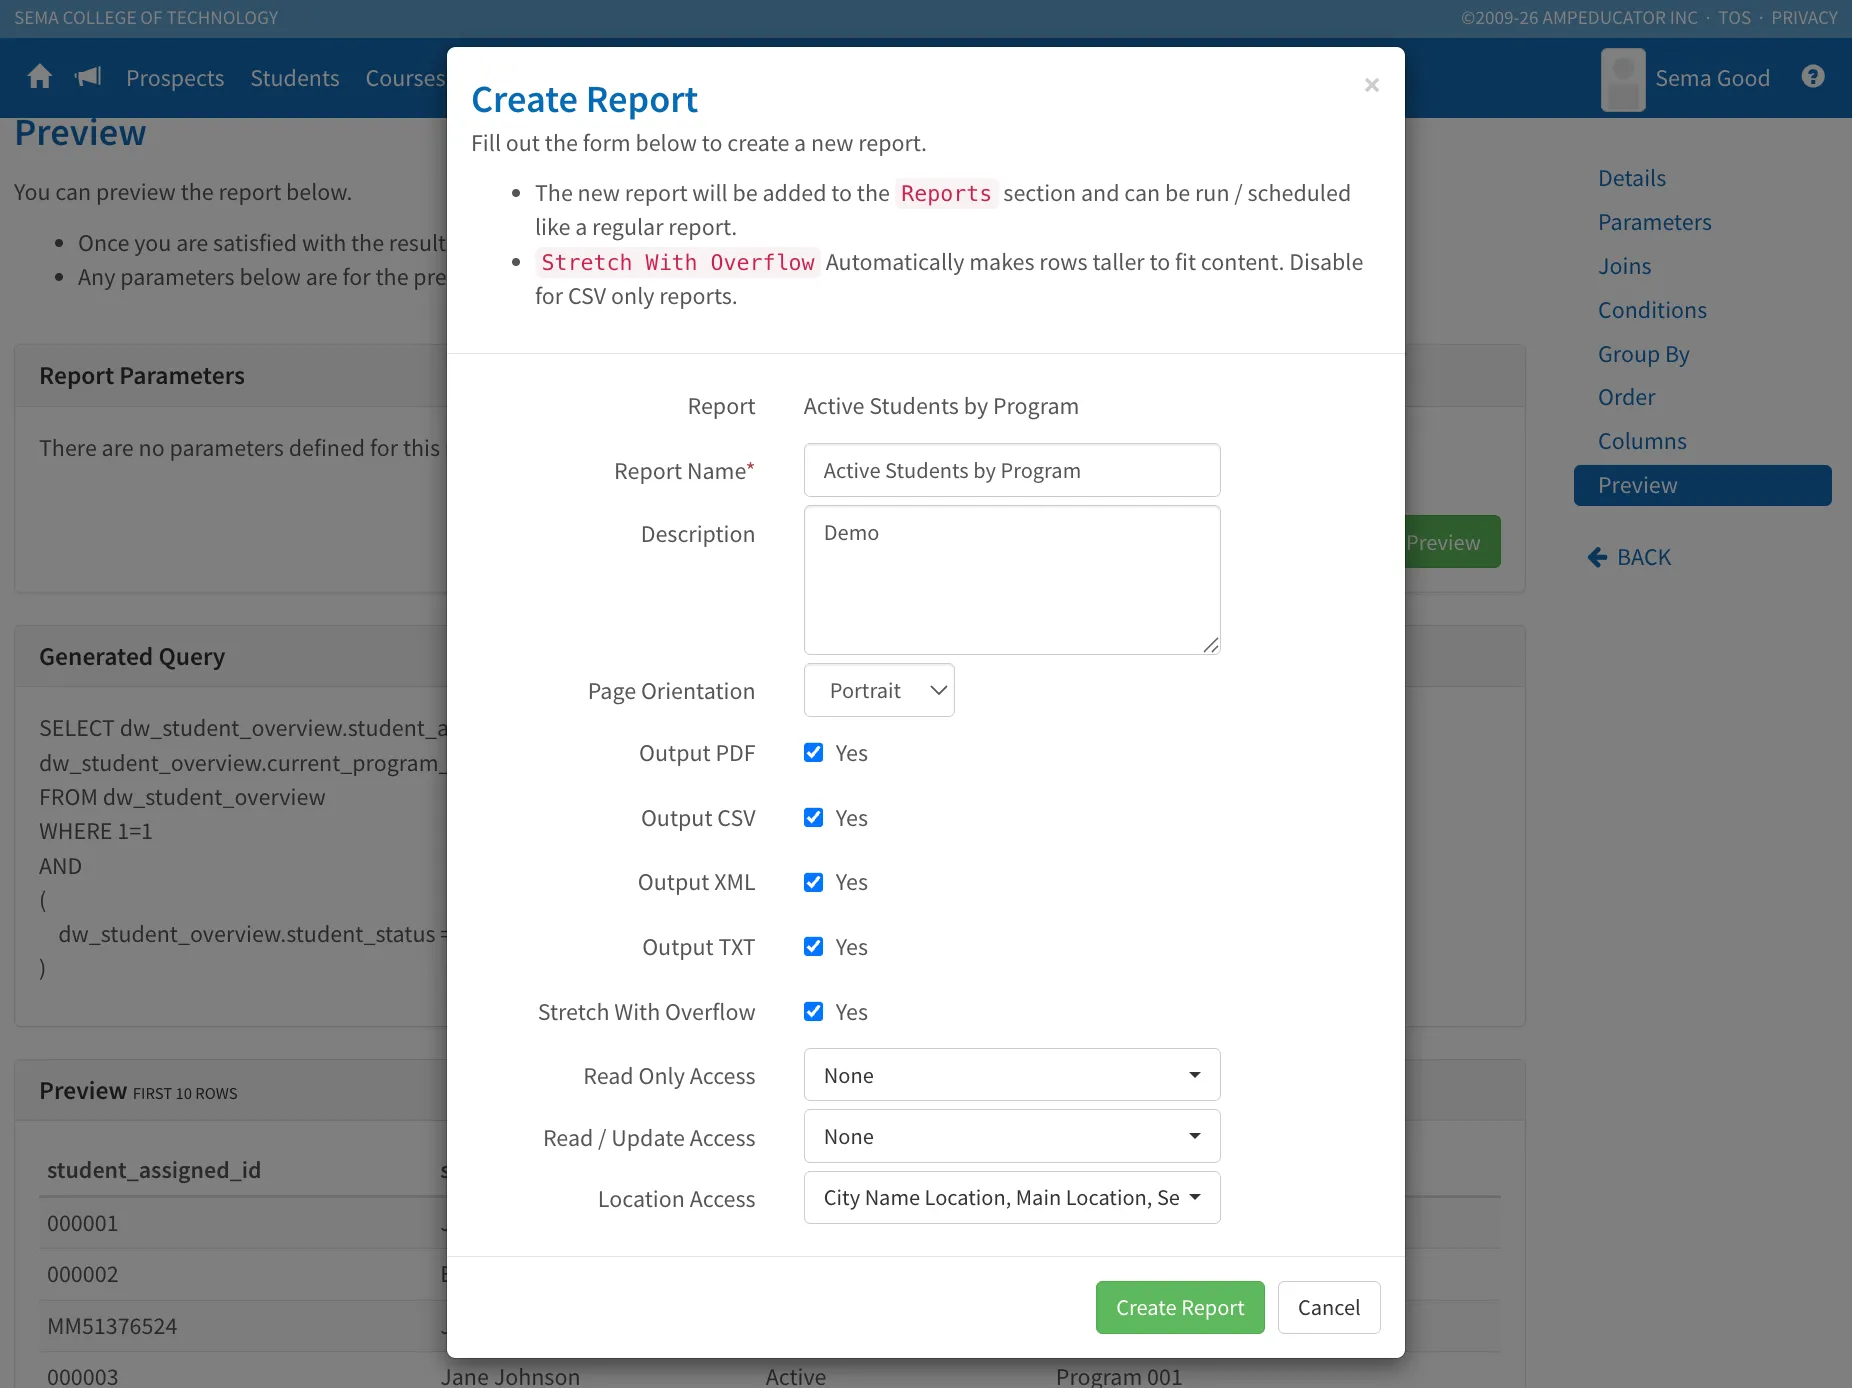Go to Group By in sidebar

pyautogui.click(x=1643, y=354)
